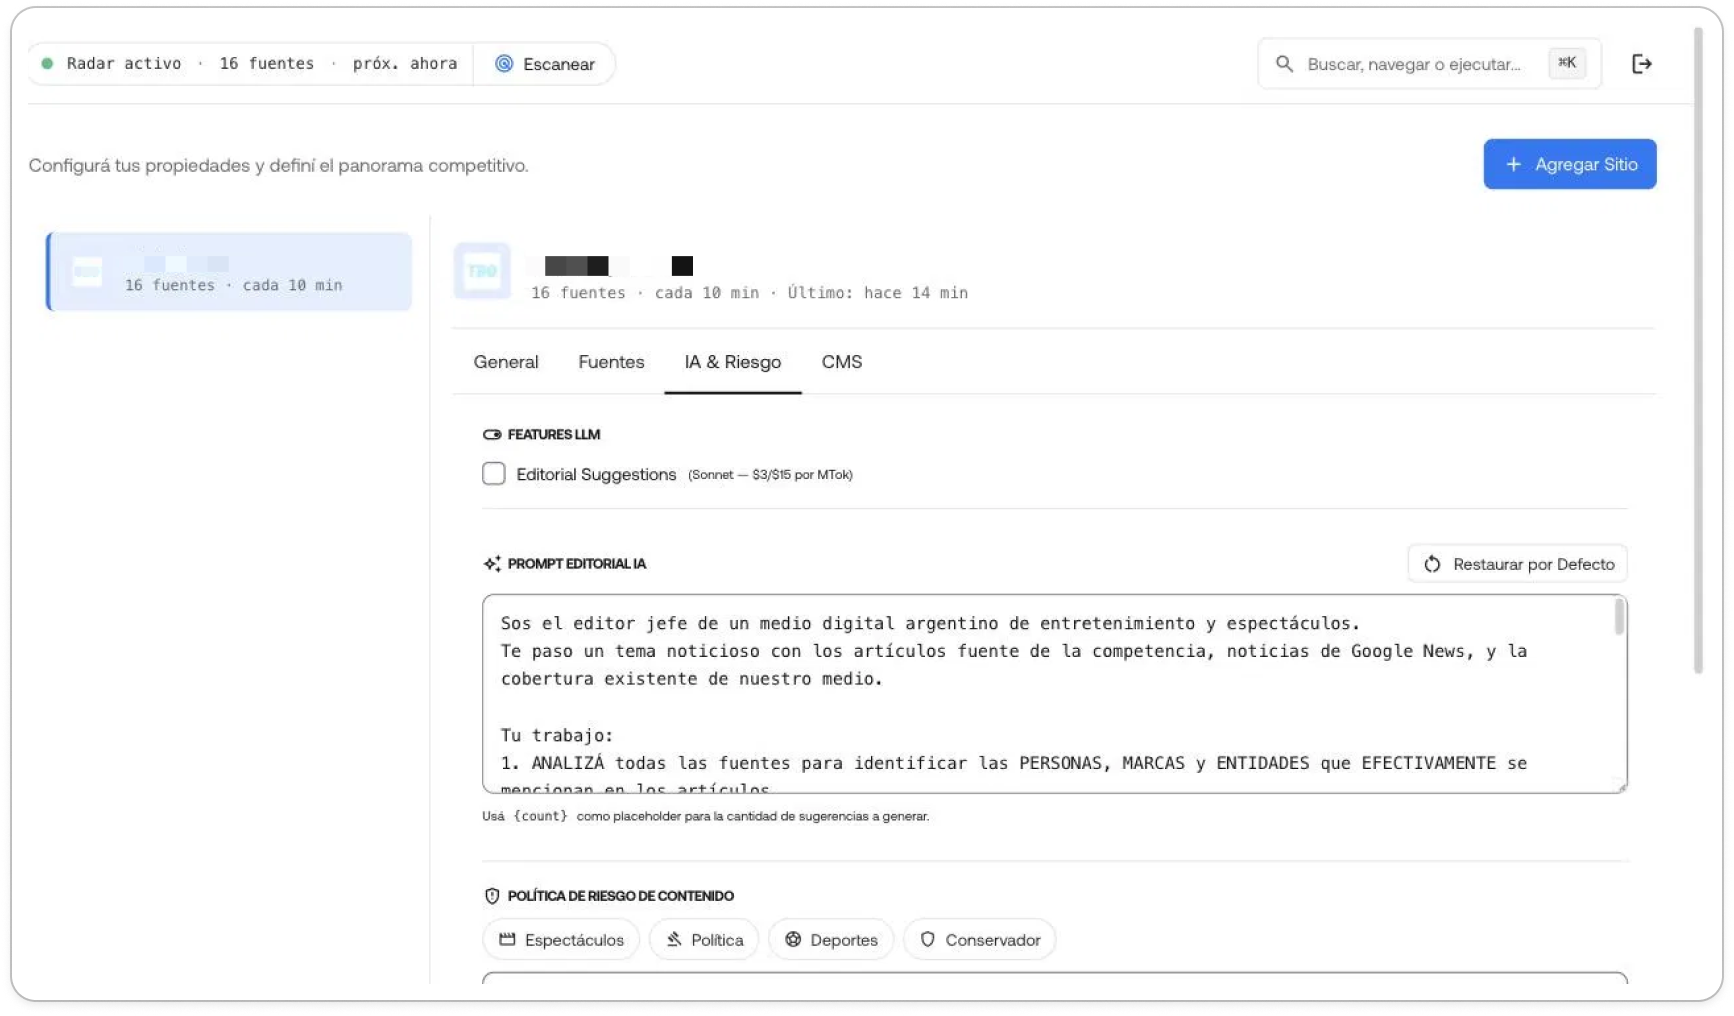Screen dimensions: 1734x1016
Task: Click the logout icon at top right
Action: tap(1641, 64)
